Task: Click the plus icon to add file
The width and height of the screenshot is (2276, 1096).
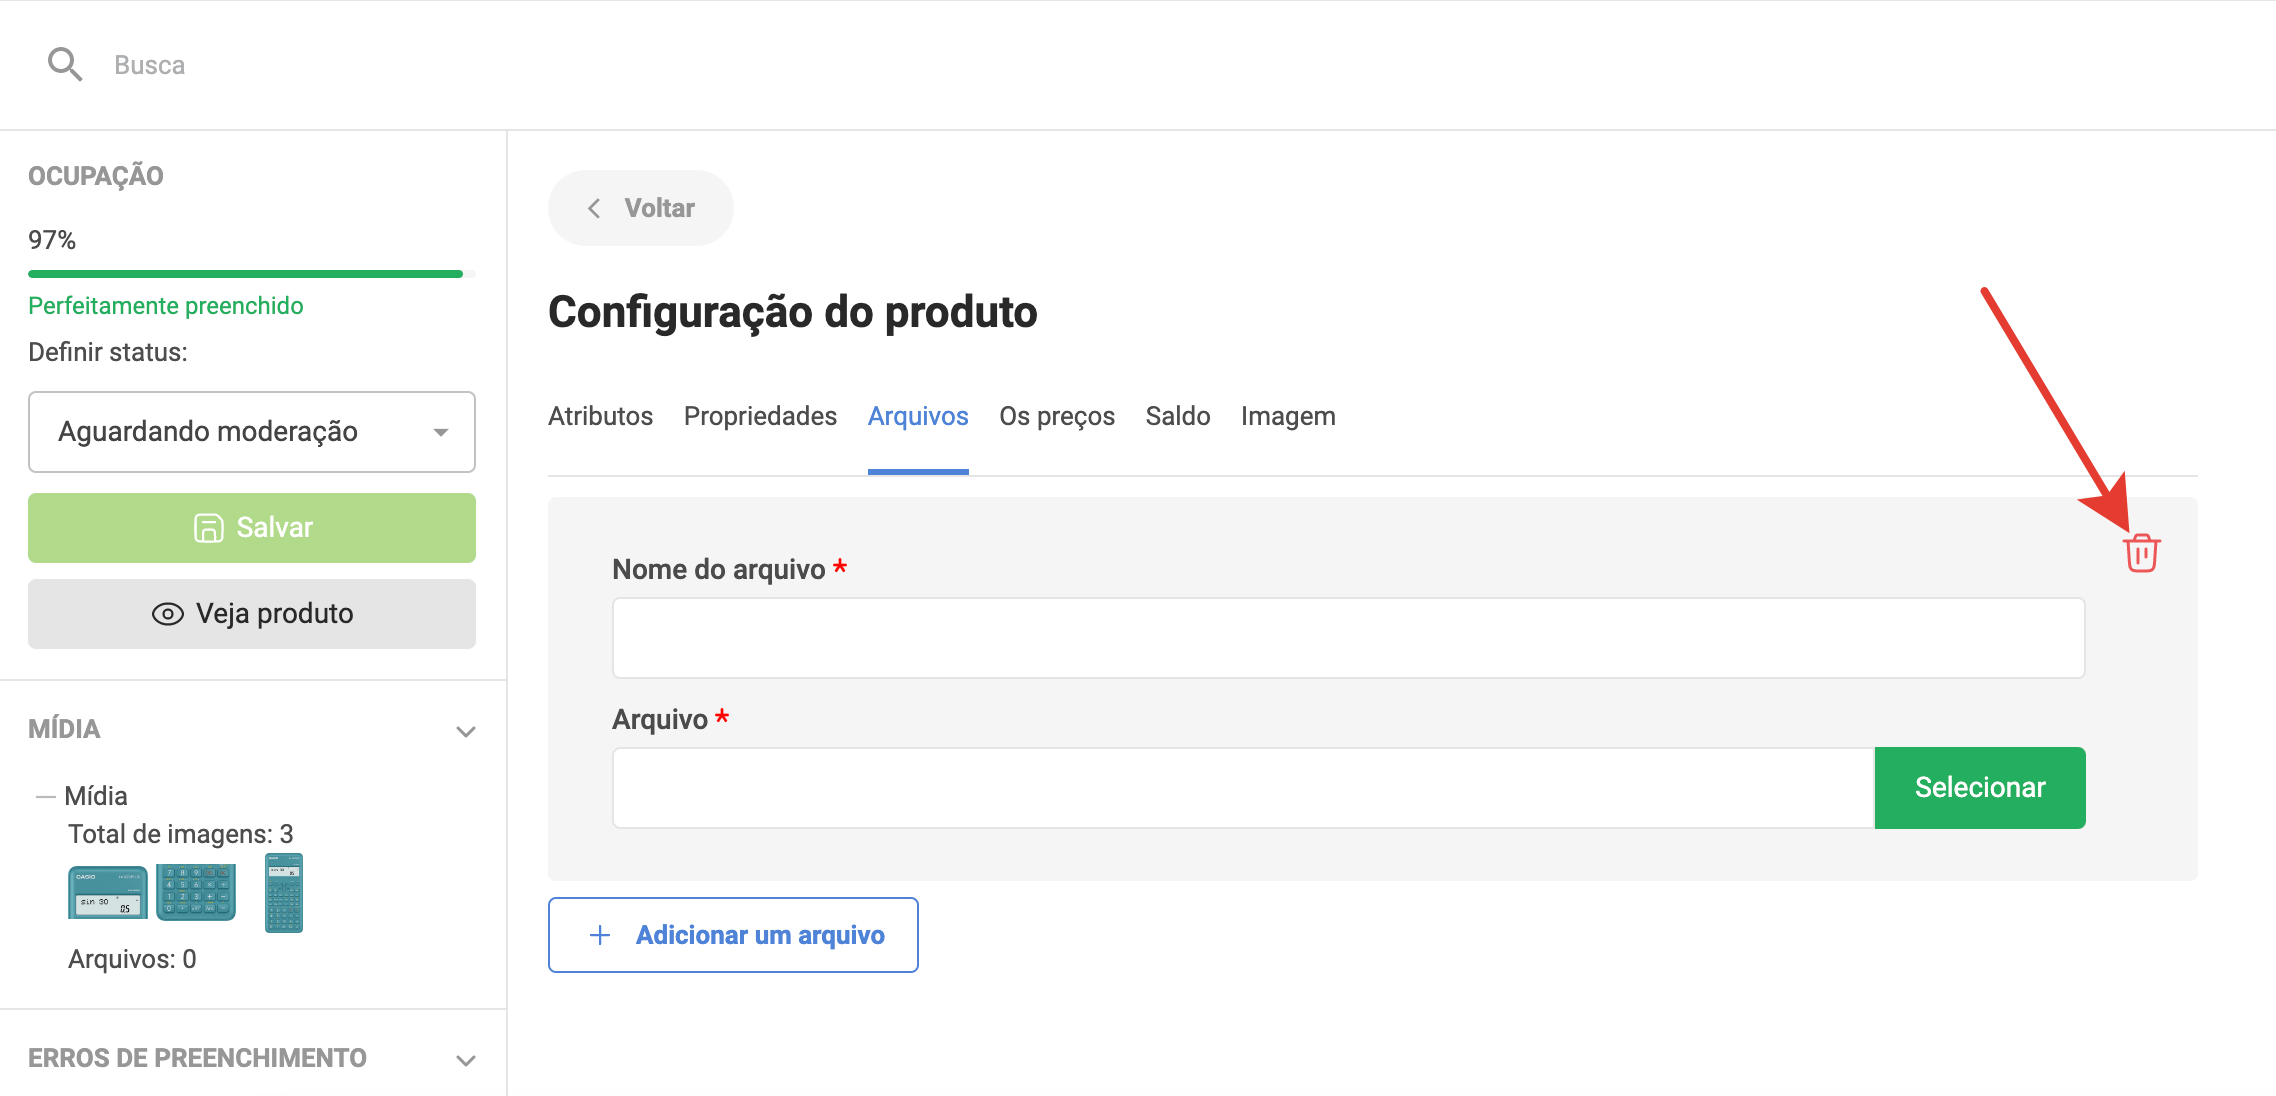Action: coord(600,935)
